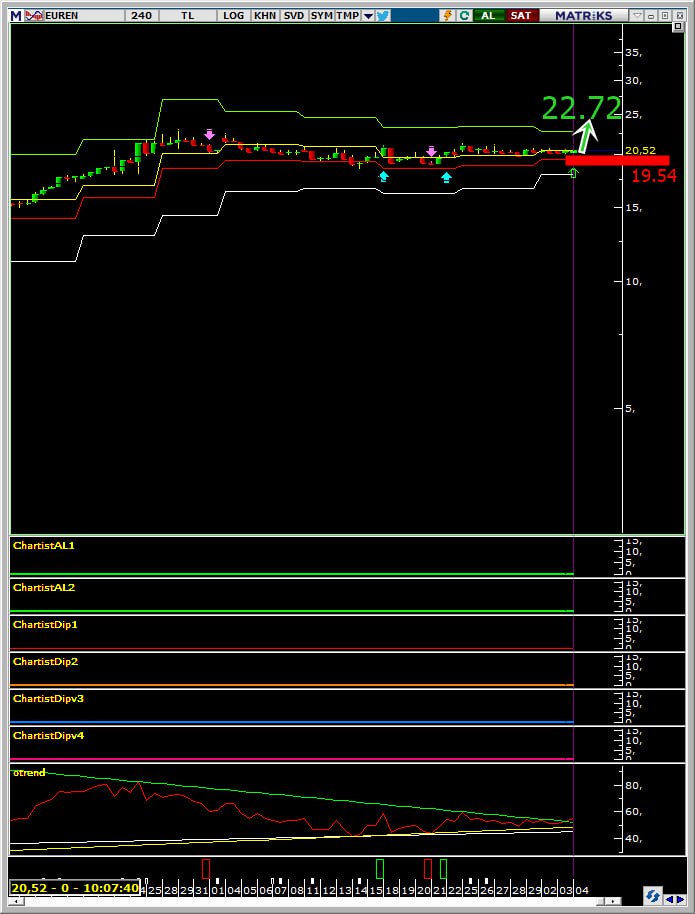The image size is (695, 914).
Task: Click the orange lightning bolt icon
Action: [448, 16]
